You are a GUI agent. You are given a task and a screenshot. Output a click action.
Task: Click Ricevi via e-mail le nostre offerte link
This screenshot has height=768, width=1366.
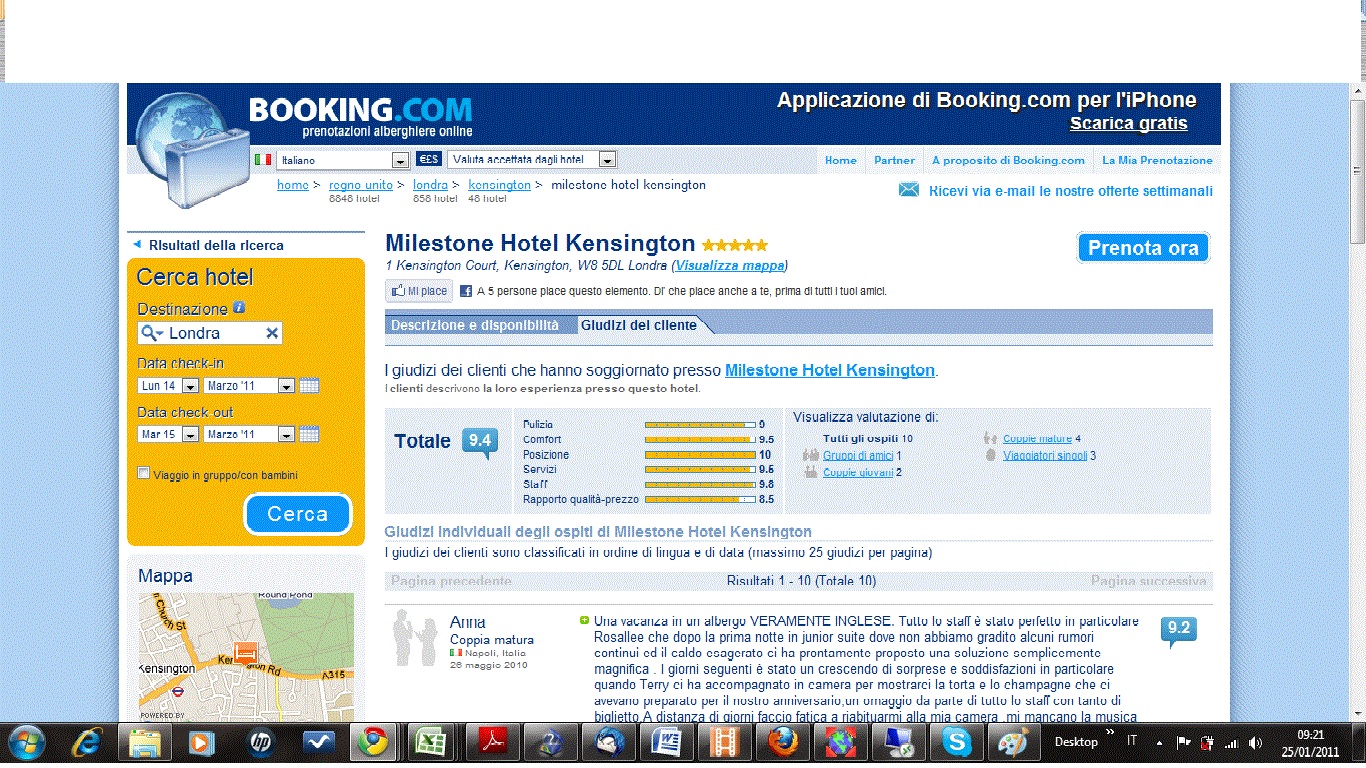(x=1071, y=191)
